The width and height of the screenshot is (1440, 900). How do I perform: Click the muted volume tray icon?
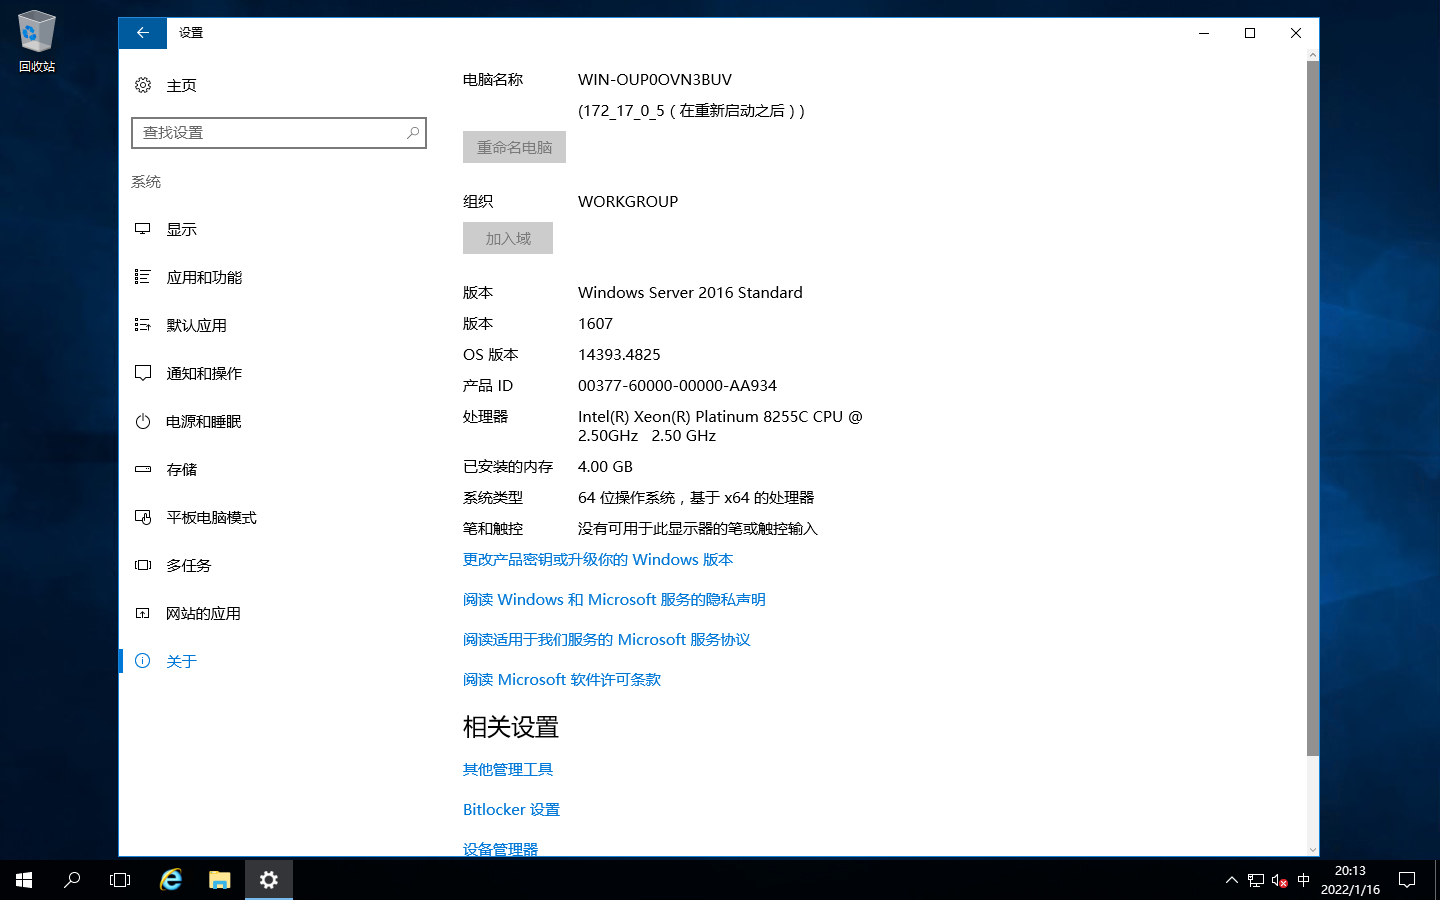[x=1279, y=880]
